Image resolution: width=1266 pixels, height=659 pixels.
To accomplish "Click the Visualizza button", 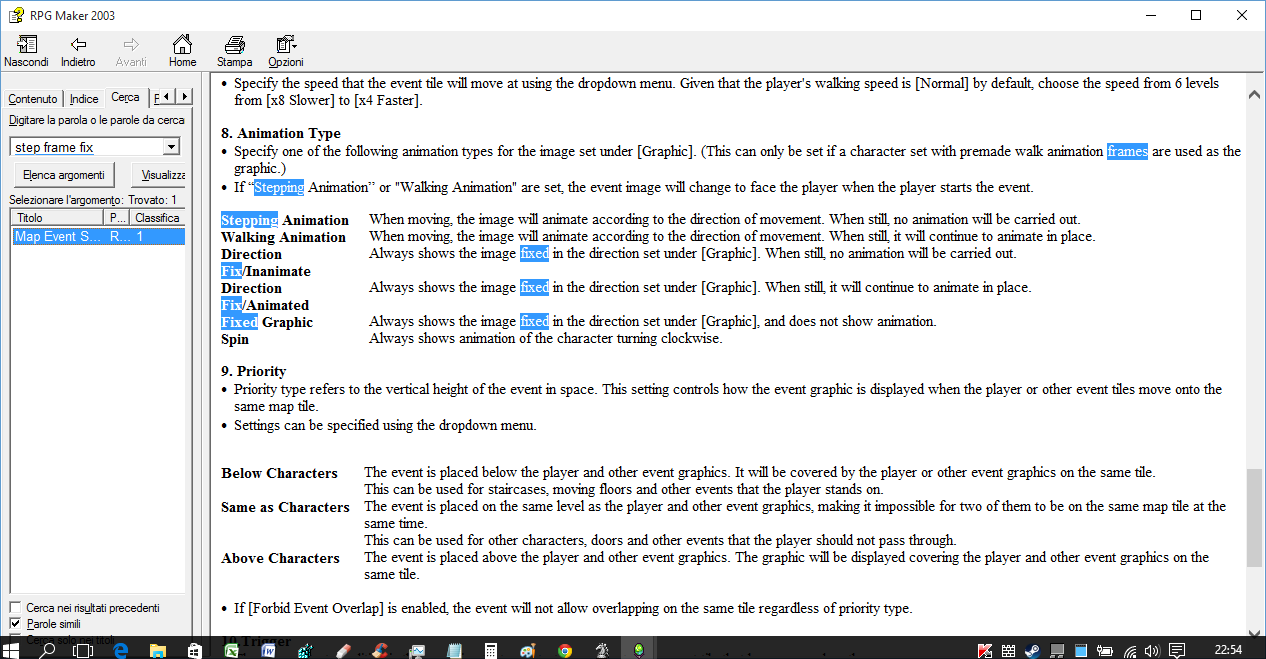I will pyautogui.click(x=158, y=175).
